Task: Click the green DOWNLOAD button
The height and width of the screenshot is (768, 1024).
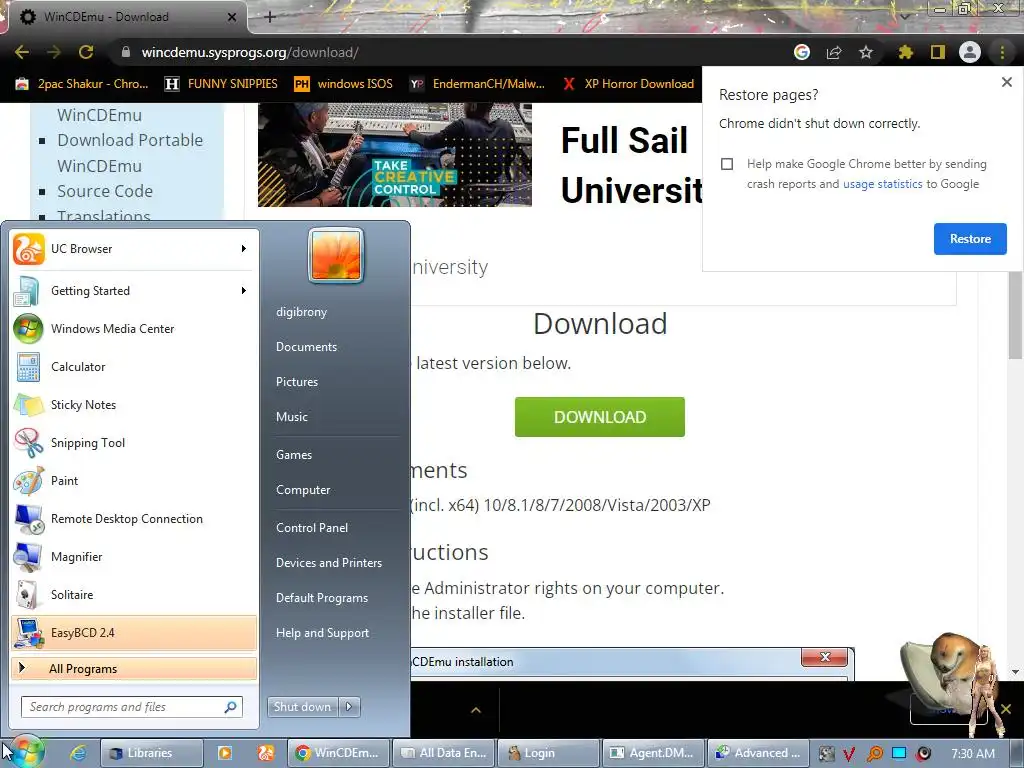Action: (600, 417)
